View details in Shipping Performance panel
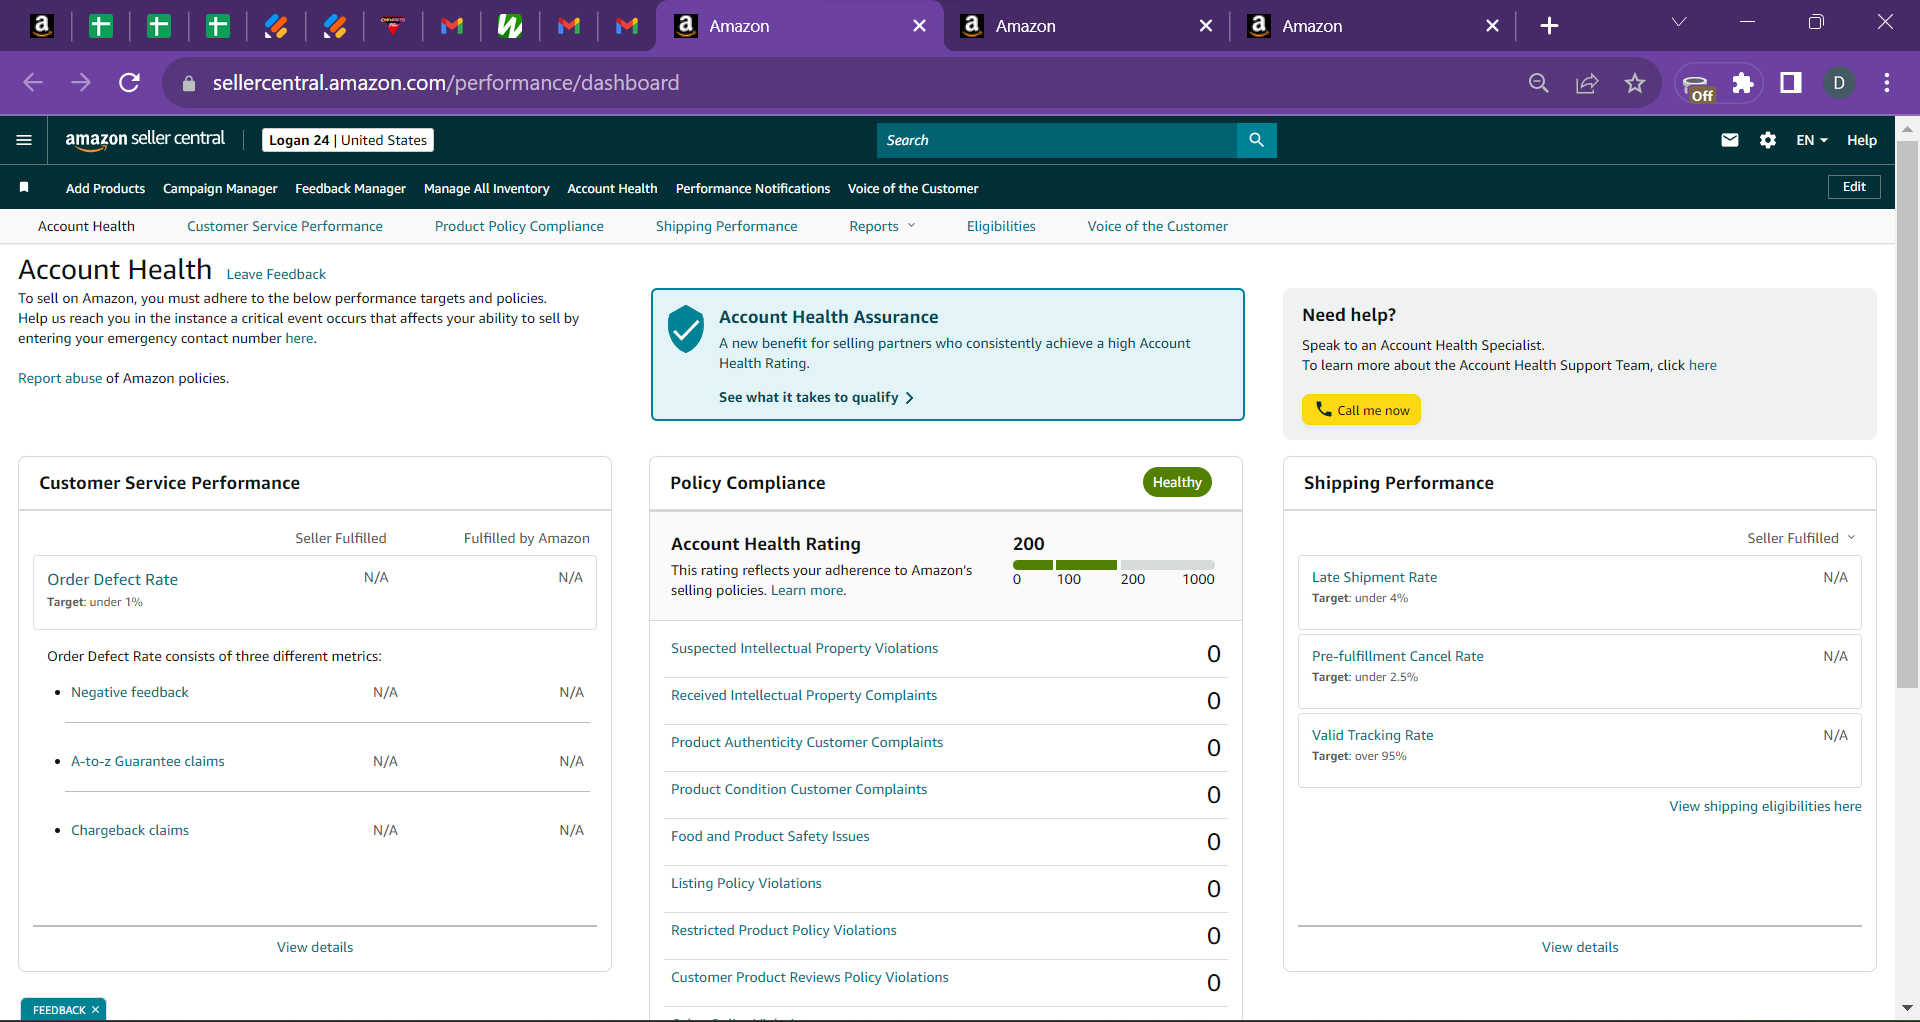This screenshot has width=1920, height=1022. pos(1580,947)
